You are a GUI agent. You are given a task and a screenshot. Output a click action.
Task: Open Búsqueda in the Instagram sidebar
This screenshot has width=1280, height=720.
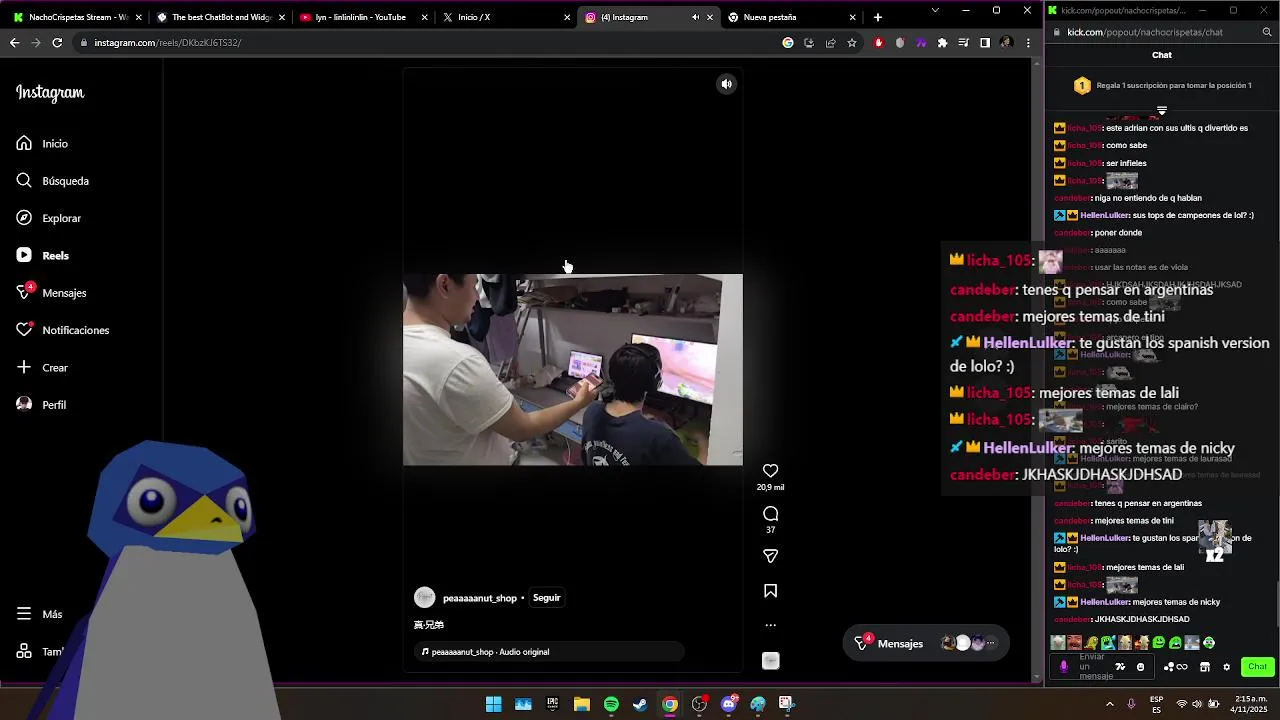[52, 181]
